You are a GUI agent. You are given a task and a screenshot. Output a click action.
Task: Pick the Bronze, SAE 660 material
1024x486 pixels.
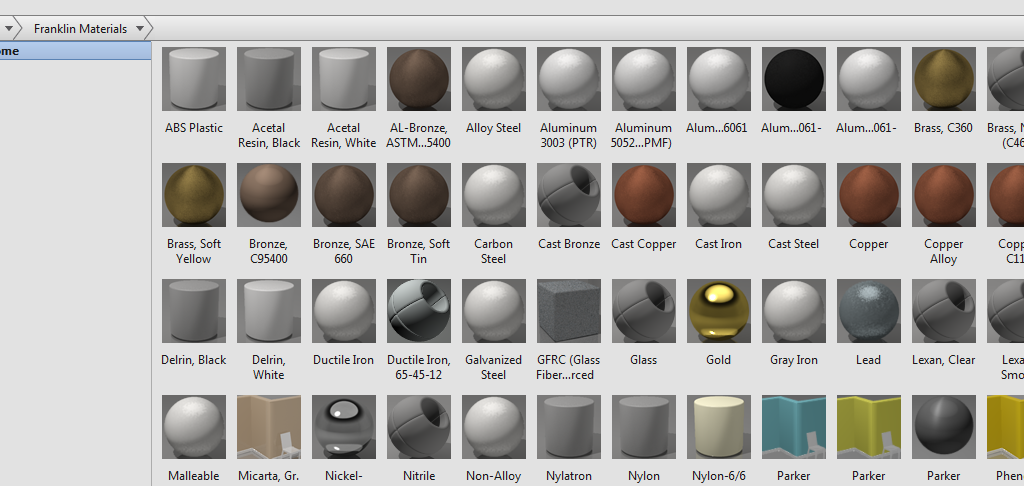(x=344, y=195)
